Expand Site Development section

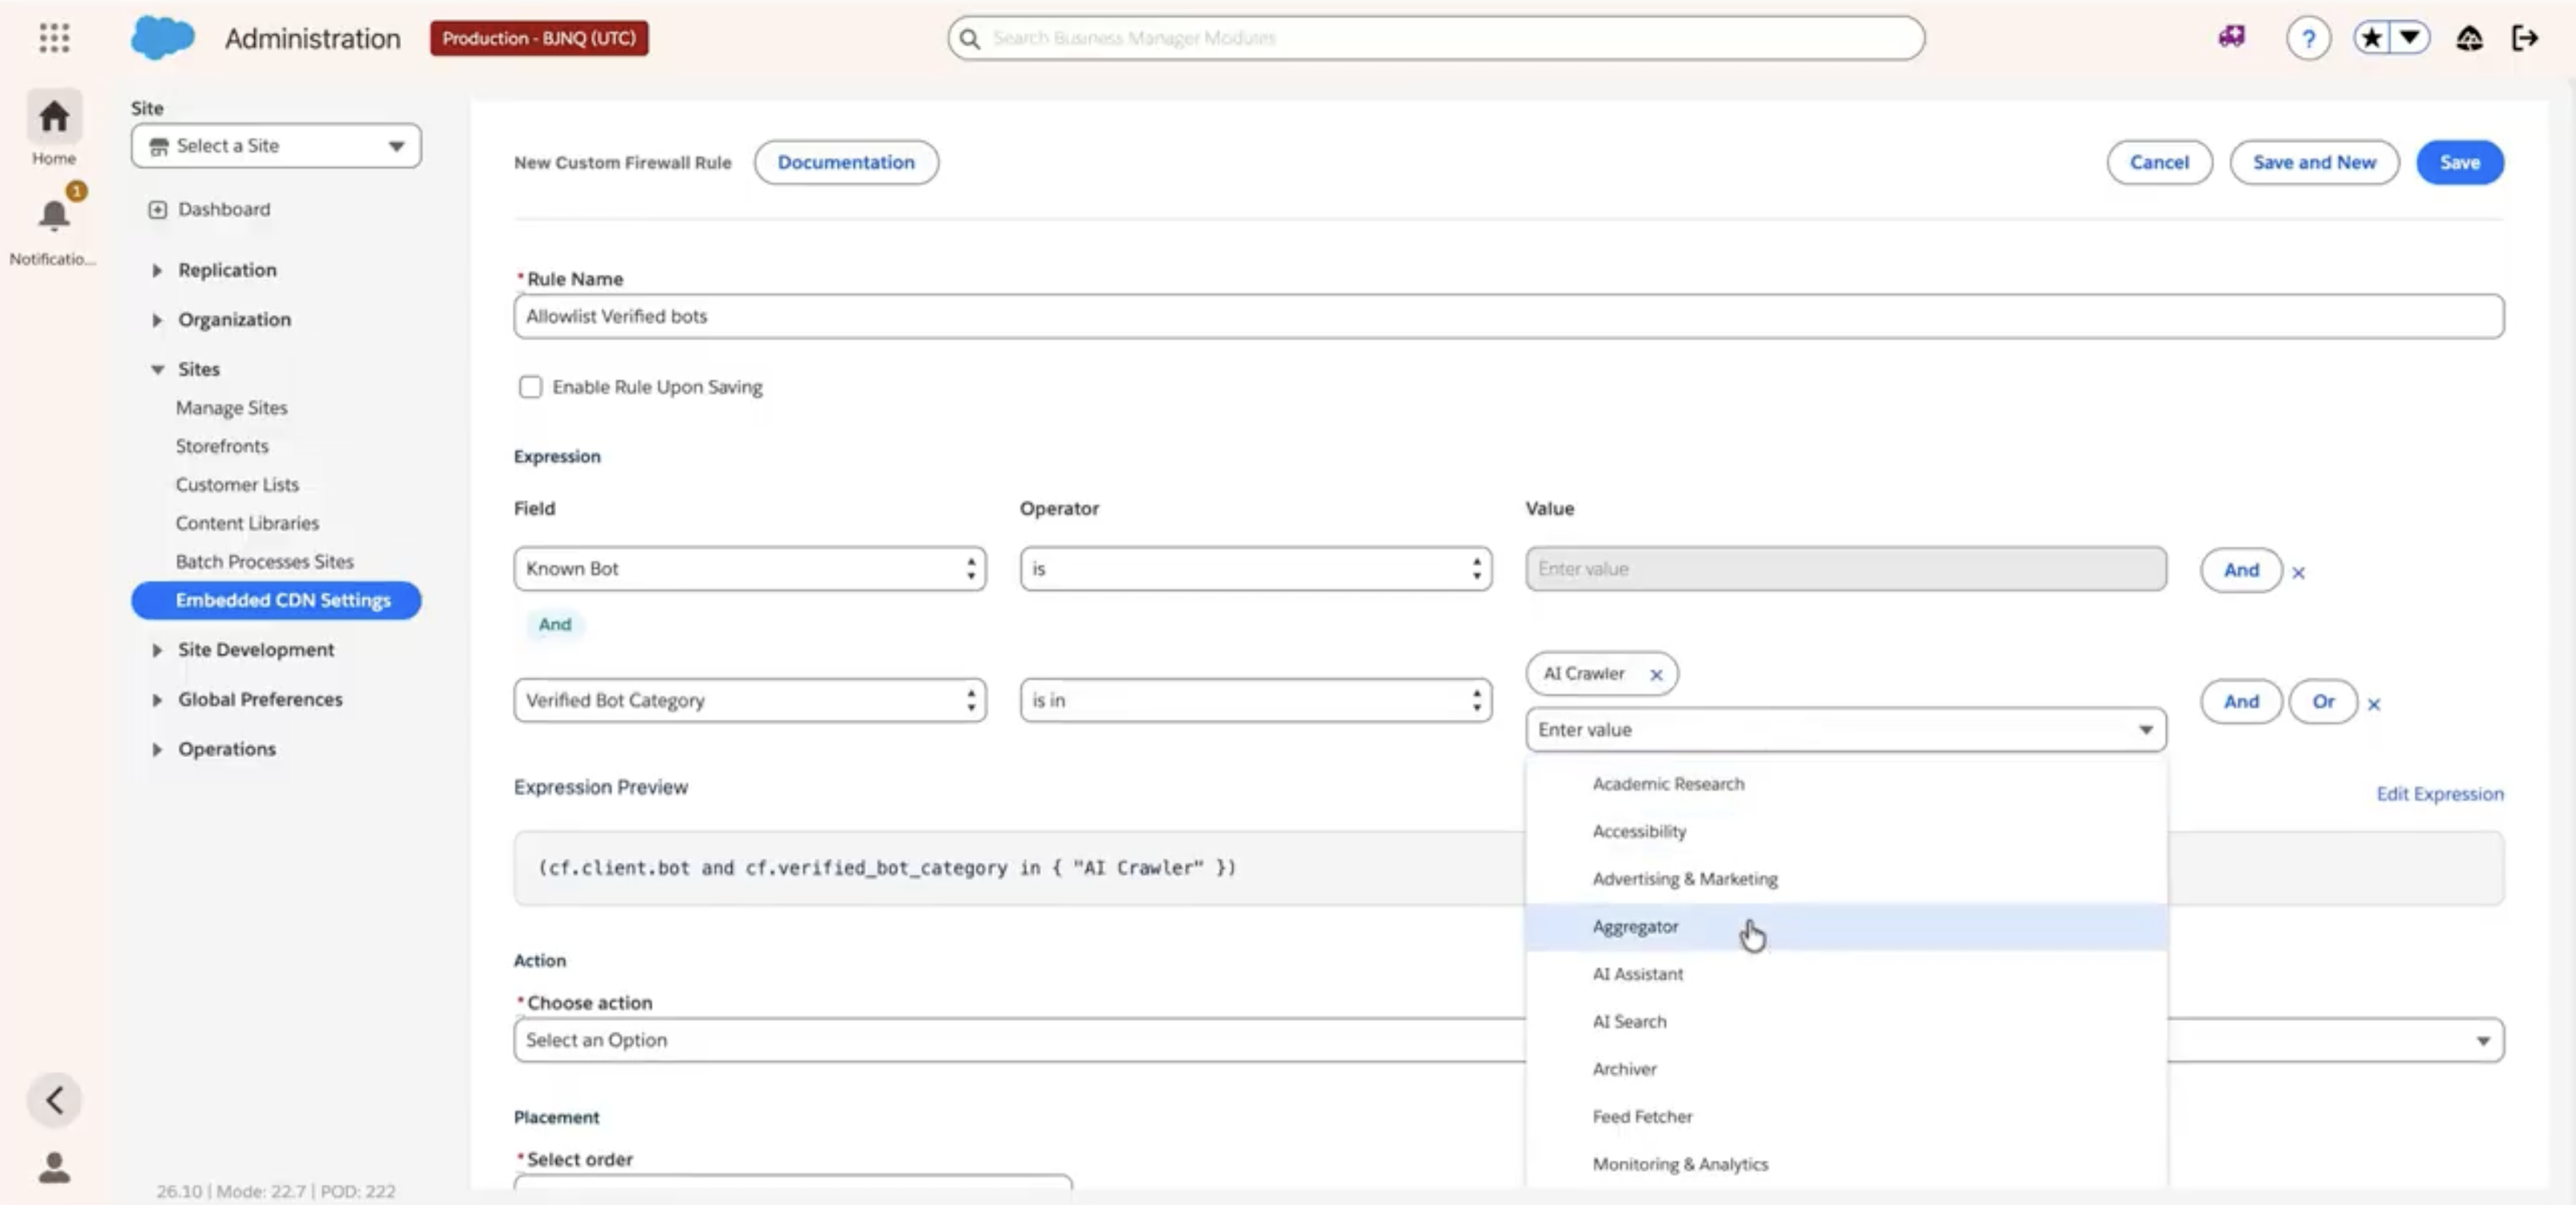click(157, 650)
